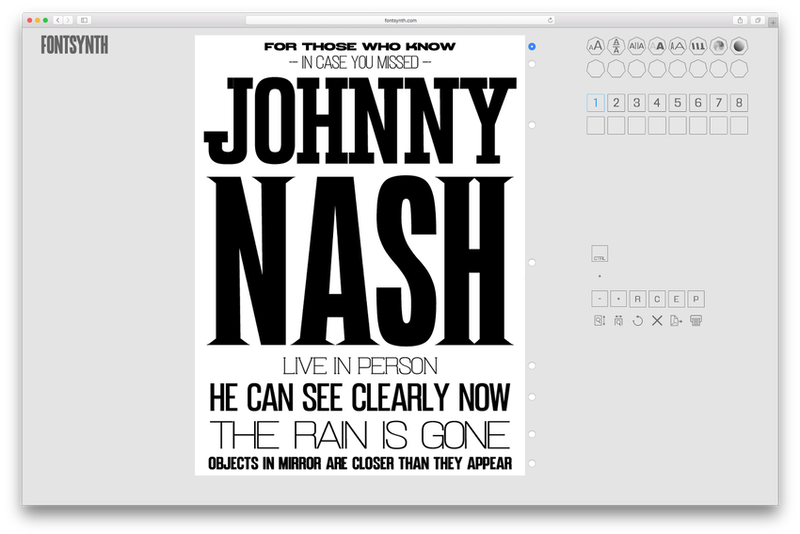Click the X clear icon
The height and width of the screenshot is (534, 800).
point(657,320)
